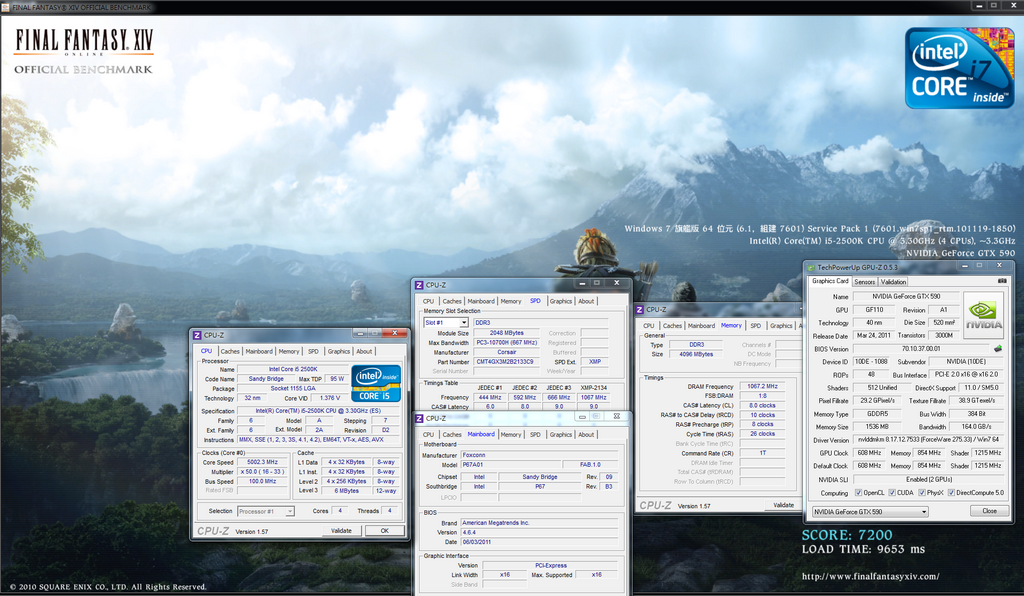Open Caches tab in CPU-Z Memory window
The width and height of the screenshot is (1024, 596).
[672, 326]
